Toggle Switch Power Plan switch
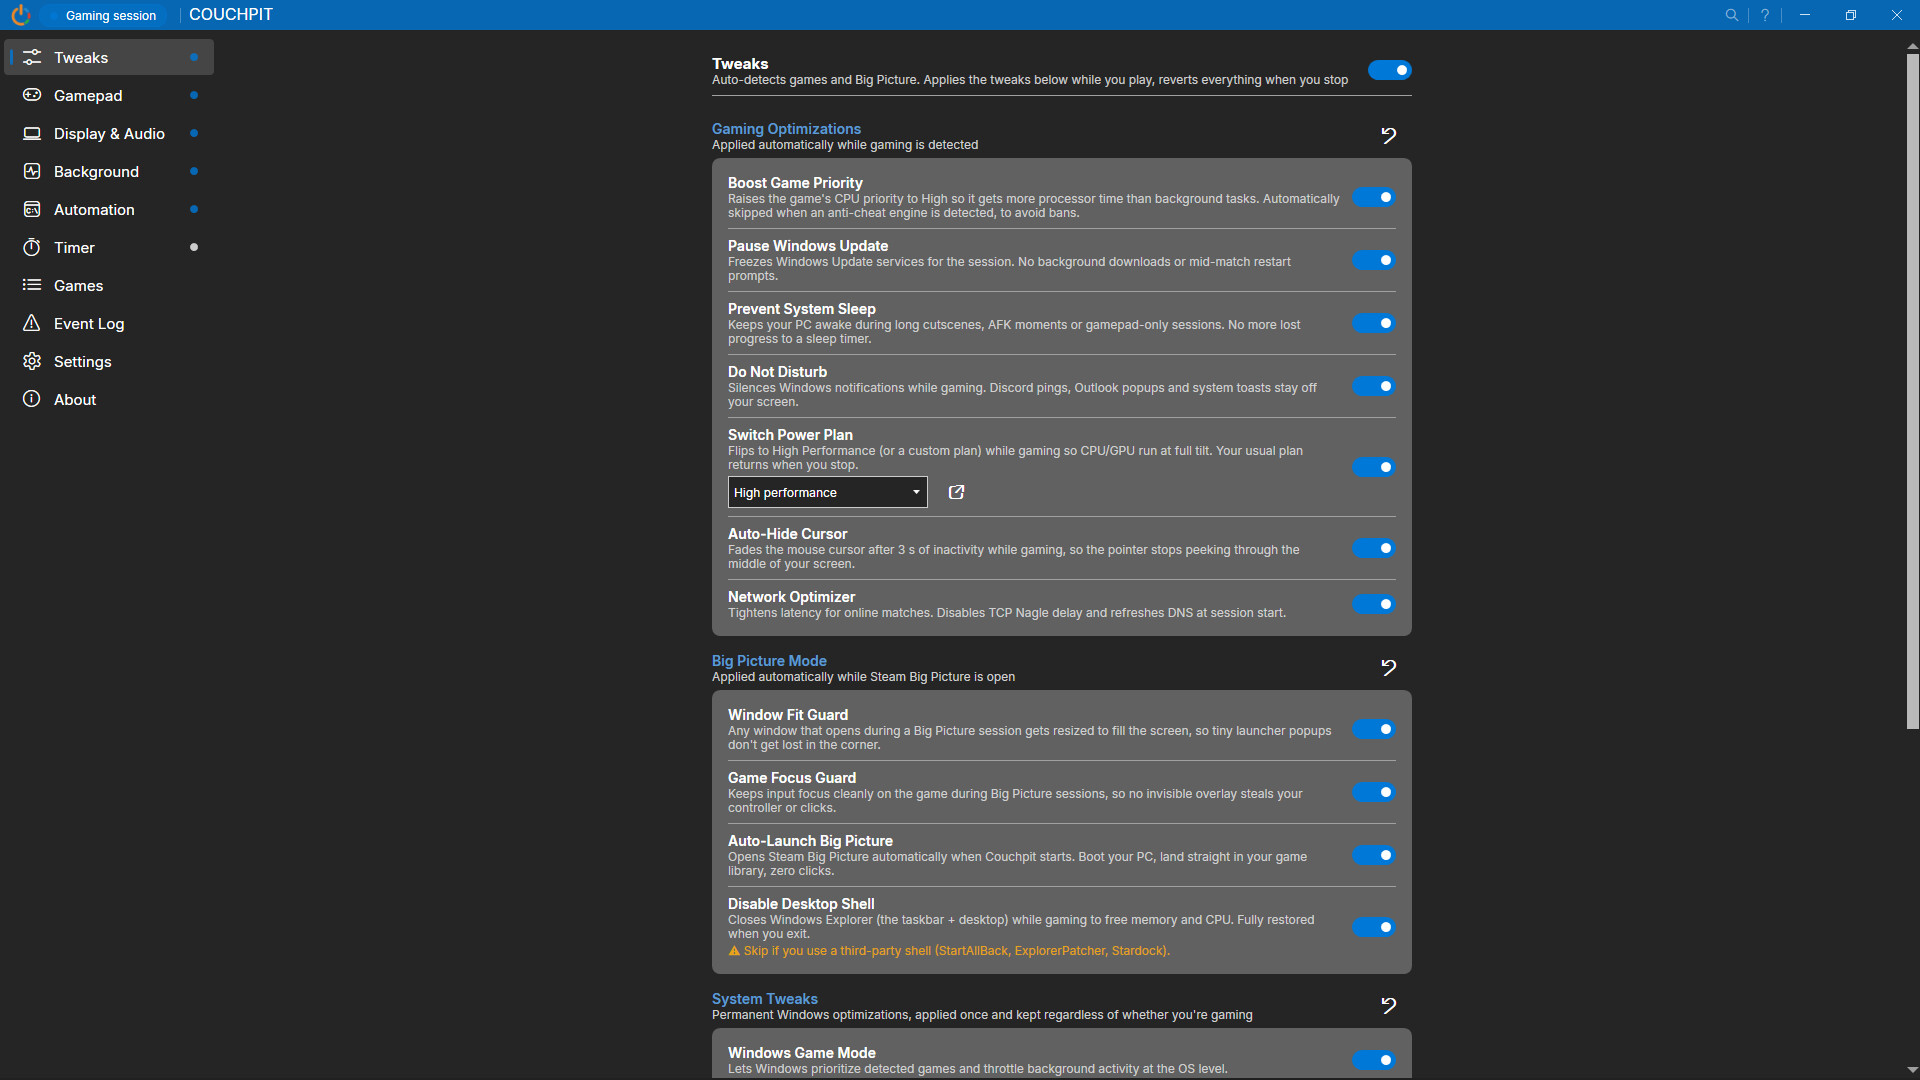 point(1374,467)
